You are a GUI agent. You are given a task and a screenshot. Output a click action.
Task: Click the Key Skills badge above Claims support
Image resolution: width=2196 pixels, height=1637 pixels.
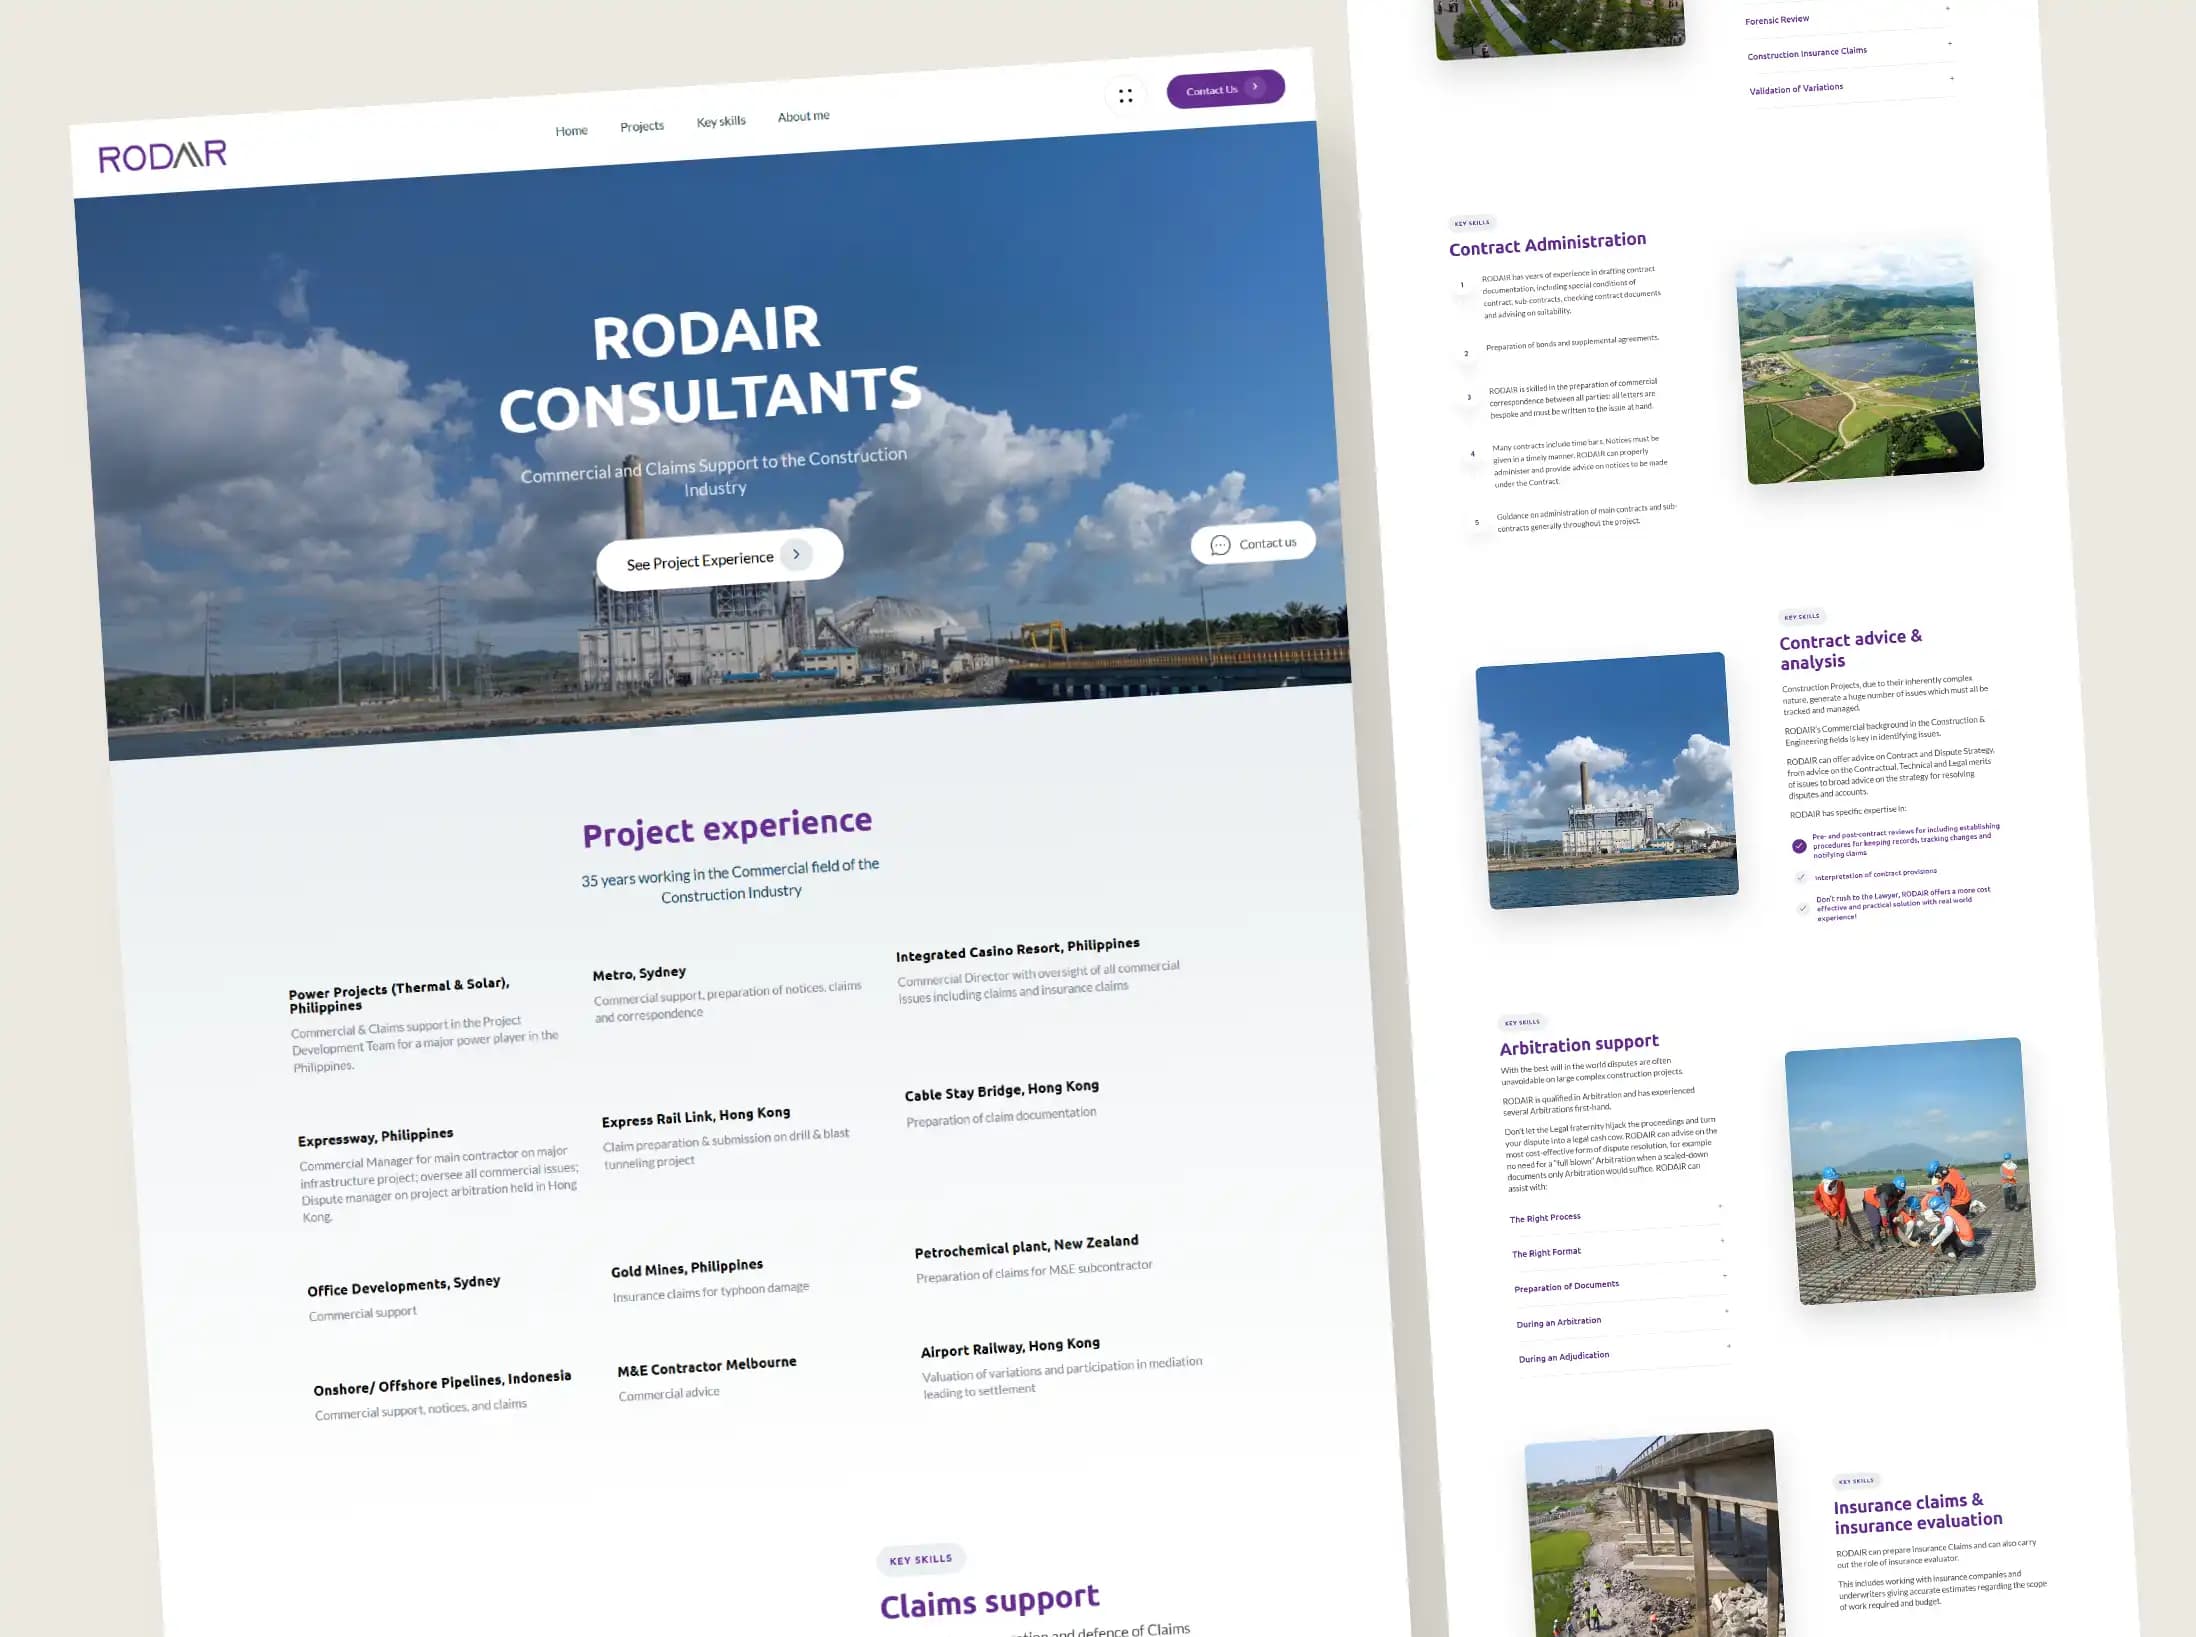[920, 1559]
